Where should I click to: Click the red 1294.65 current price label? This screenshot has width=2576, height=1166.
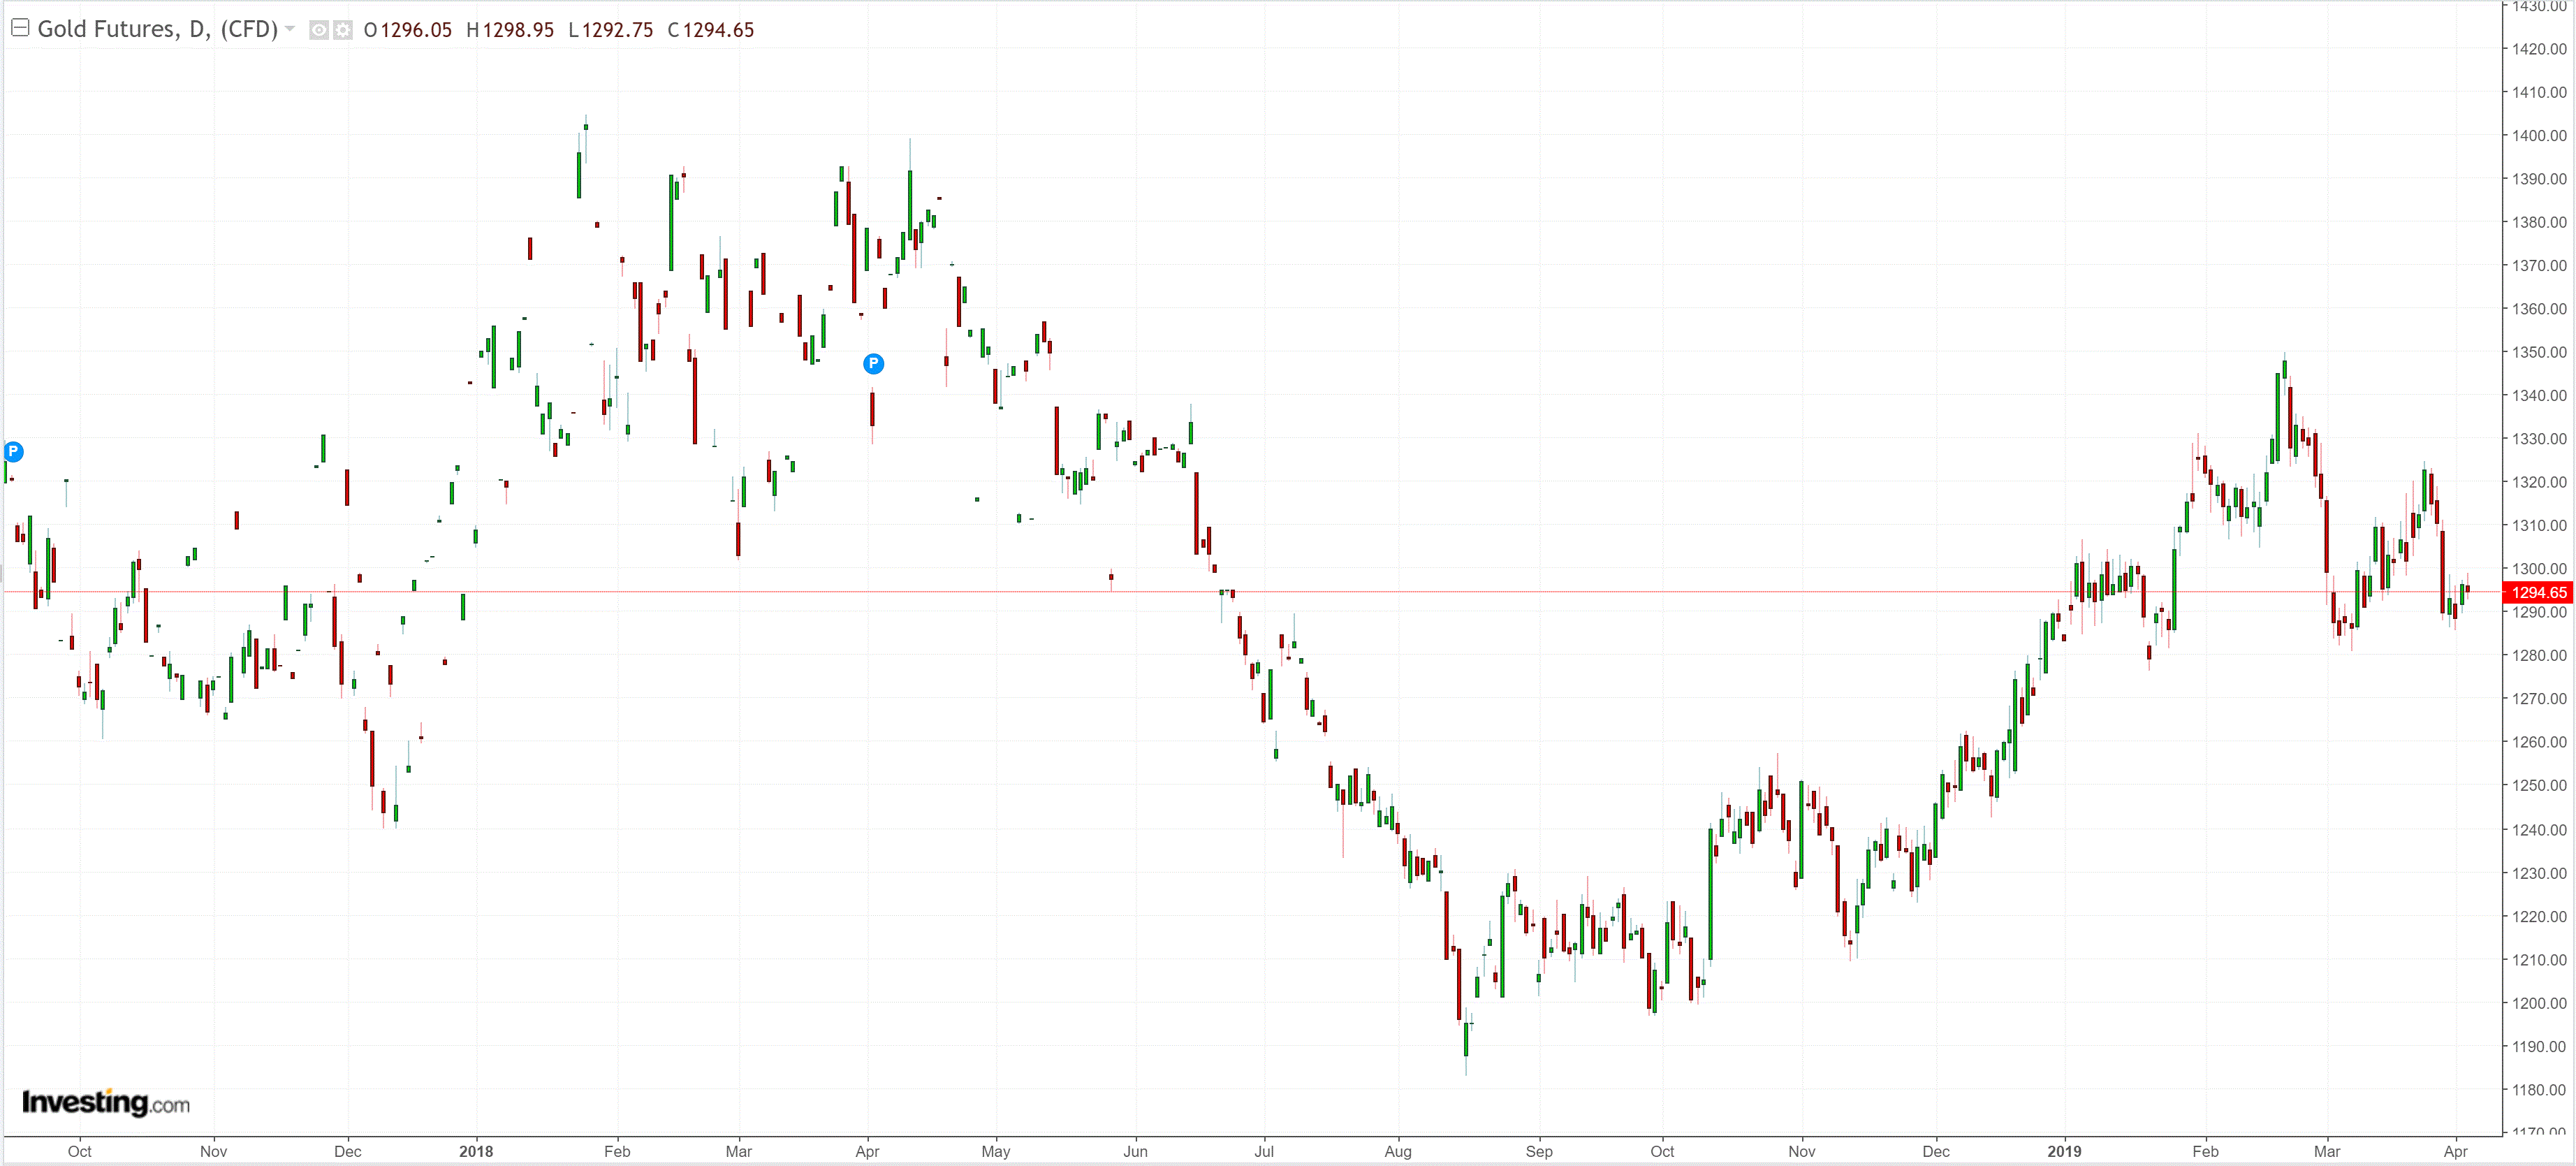point(2538,593)
